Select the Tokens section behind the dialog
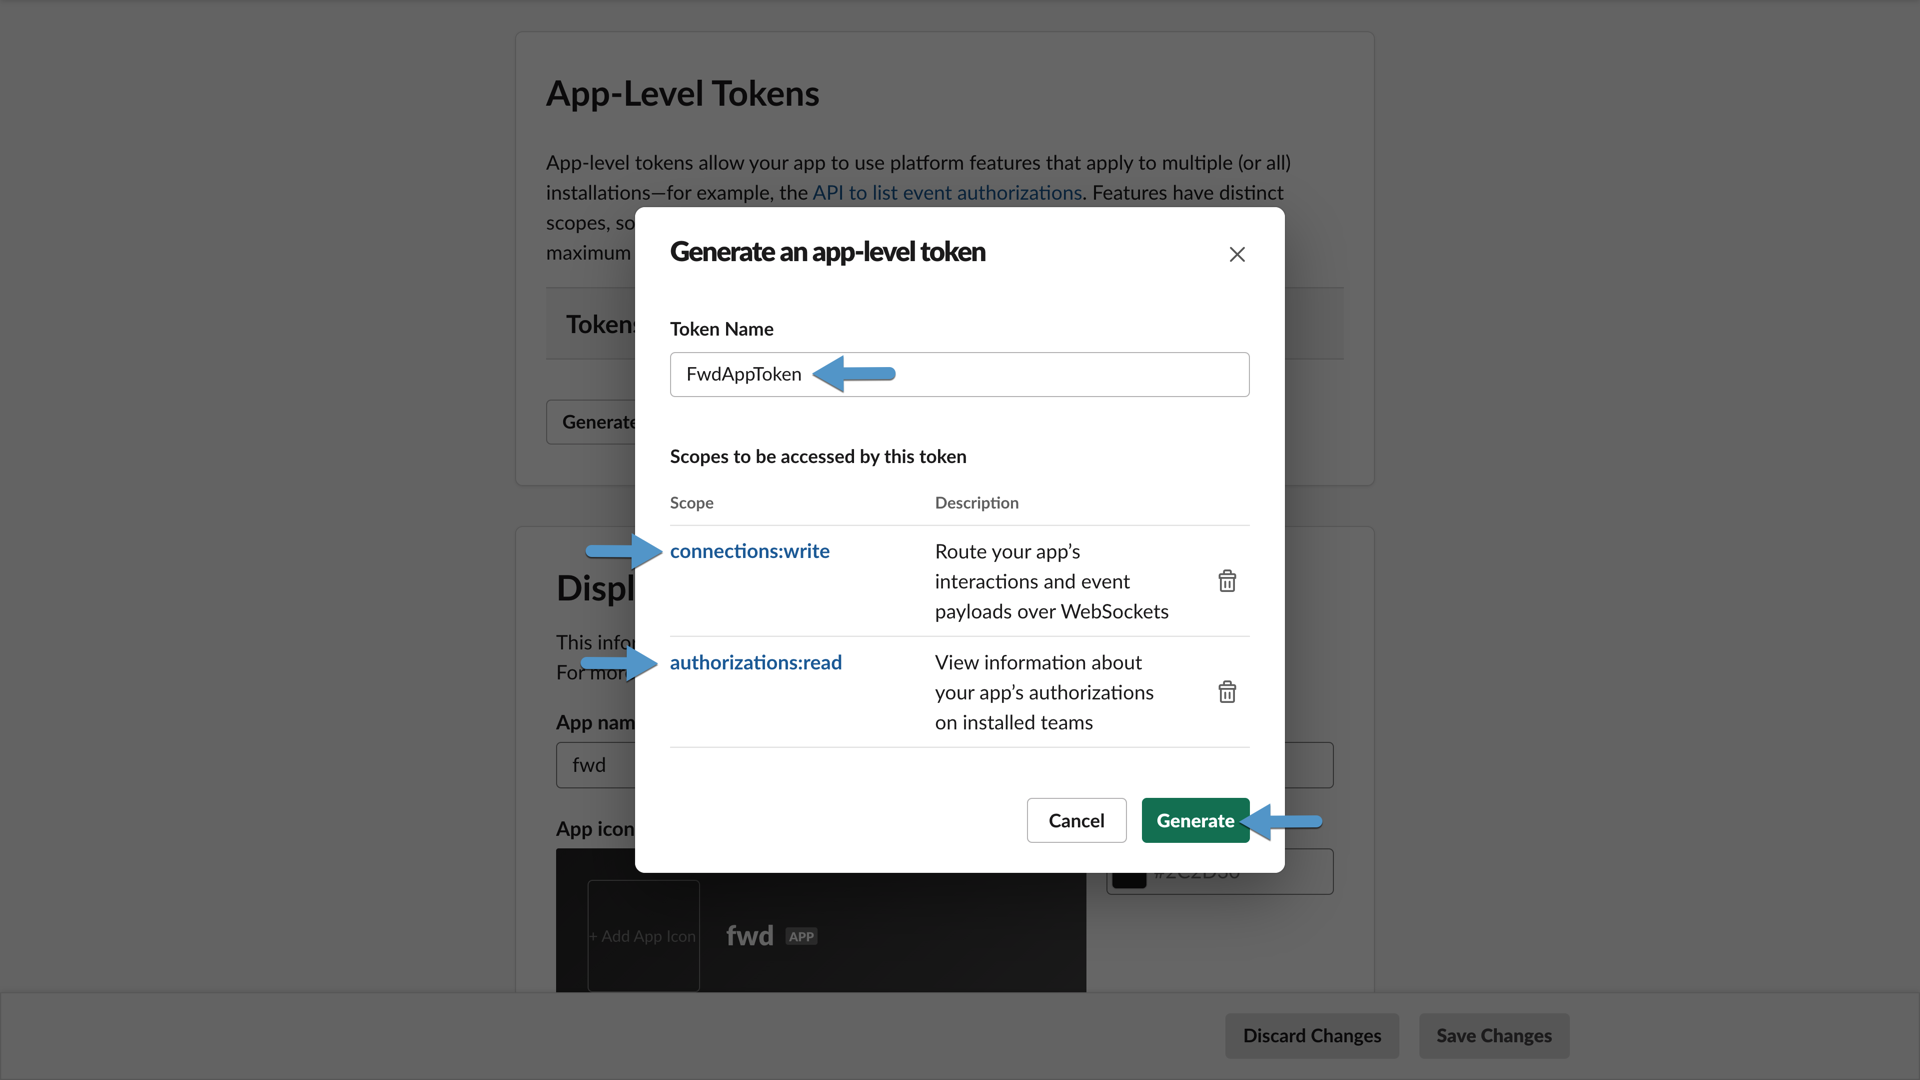1920x1080 pixels. [x=598, y=323]
